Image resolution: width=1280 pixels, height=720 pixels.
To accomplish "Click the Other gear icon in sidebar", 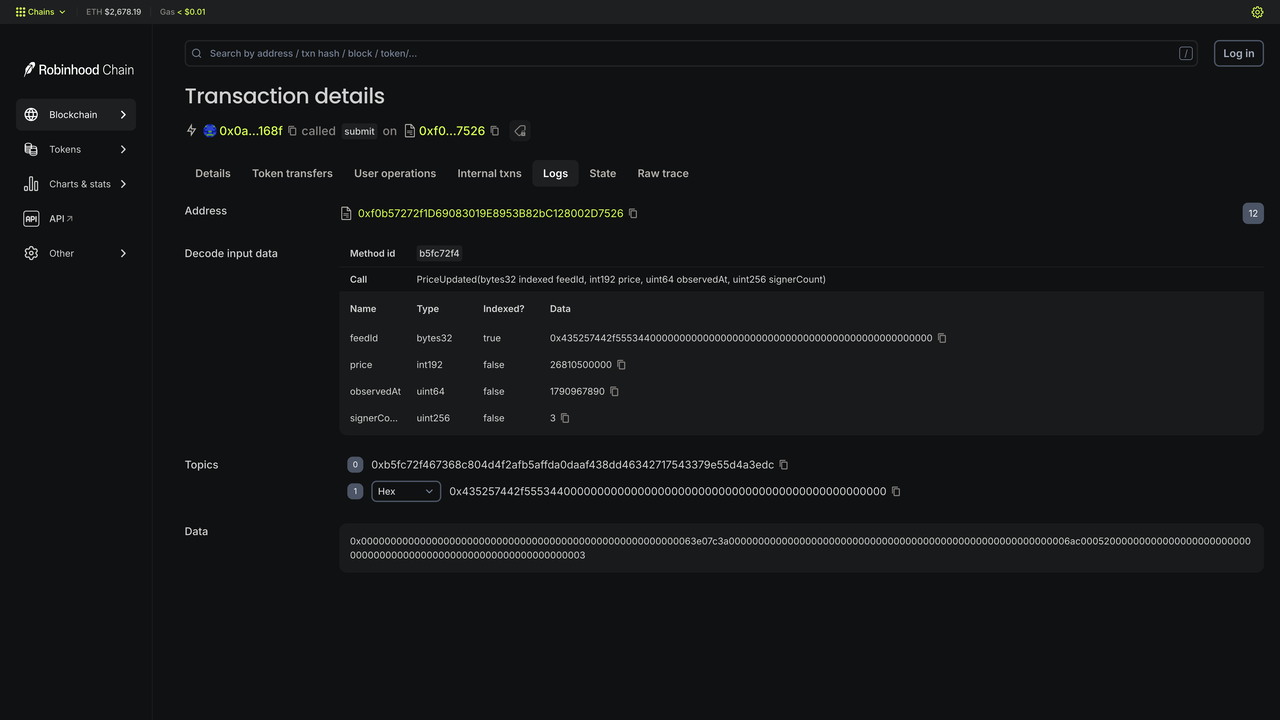I will pos(31,253).
